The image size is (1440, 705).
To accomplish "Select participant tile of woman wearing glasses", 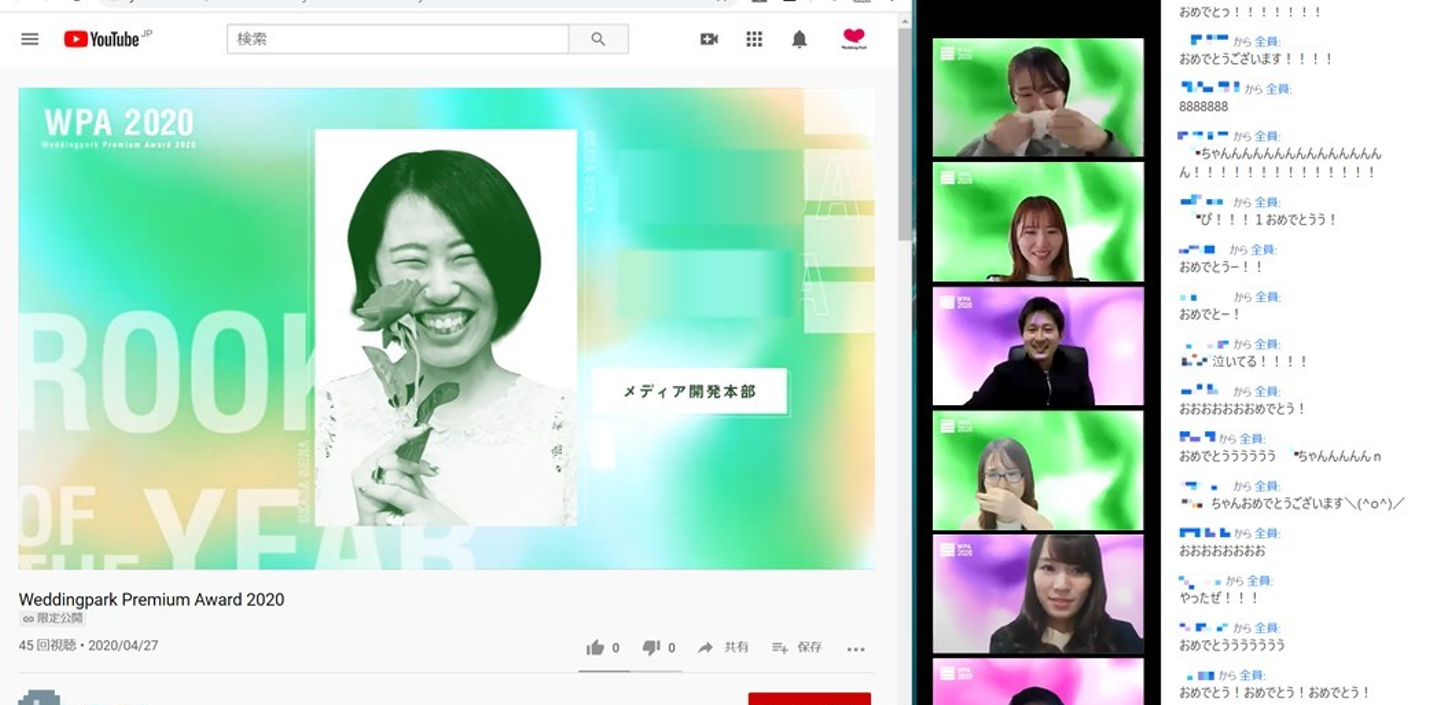I will (x=1038, y=470).
